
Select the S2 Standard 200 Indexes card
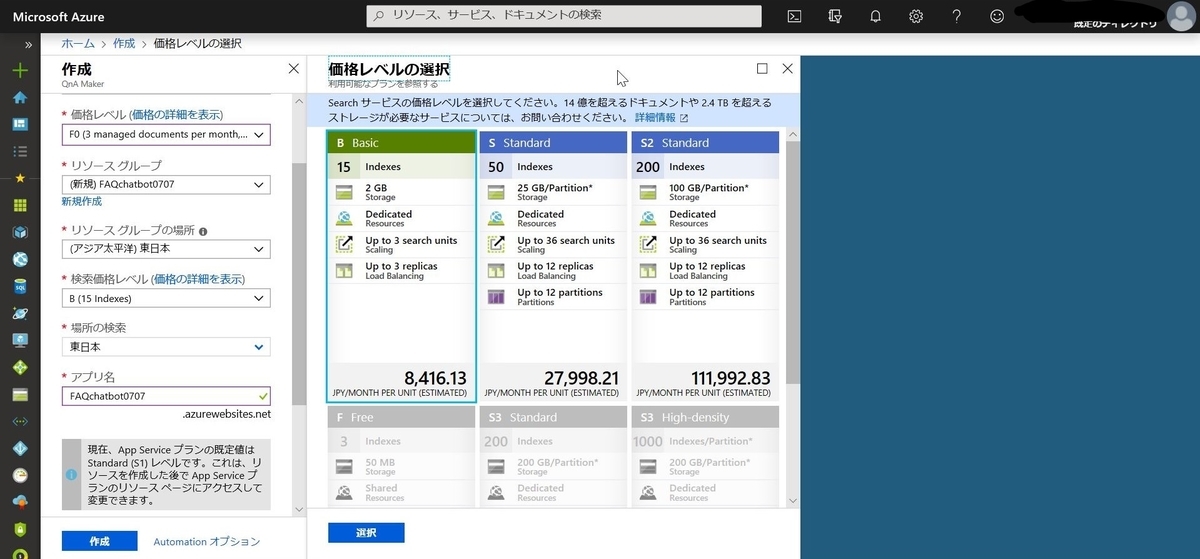[x=705, y=266]
